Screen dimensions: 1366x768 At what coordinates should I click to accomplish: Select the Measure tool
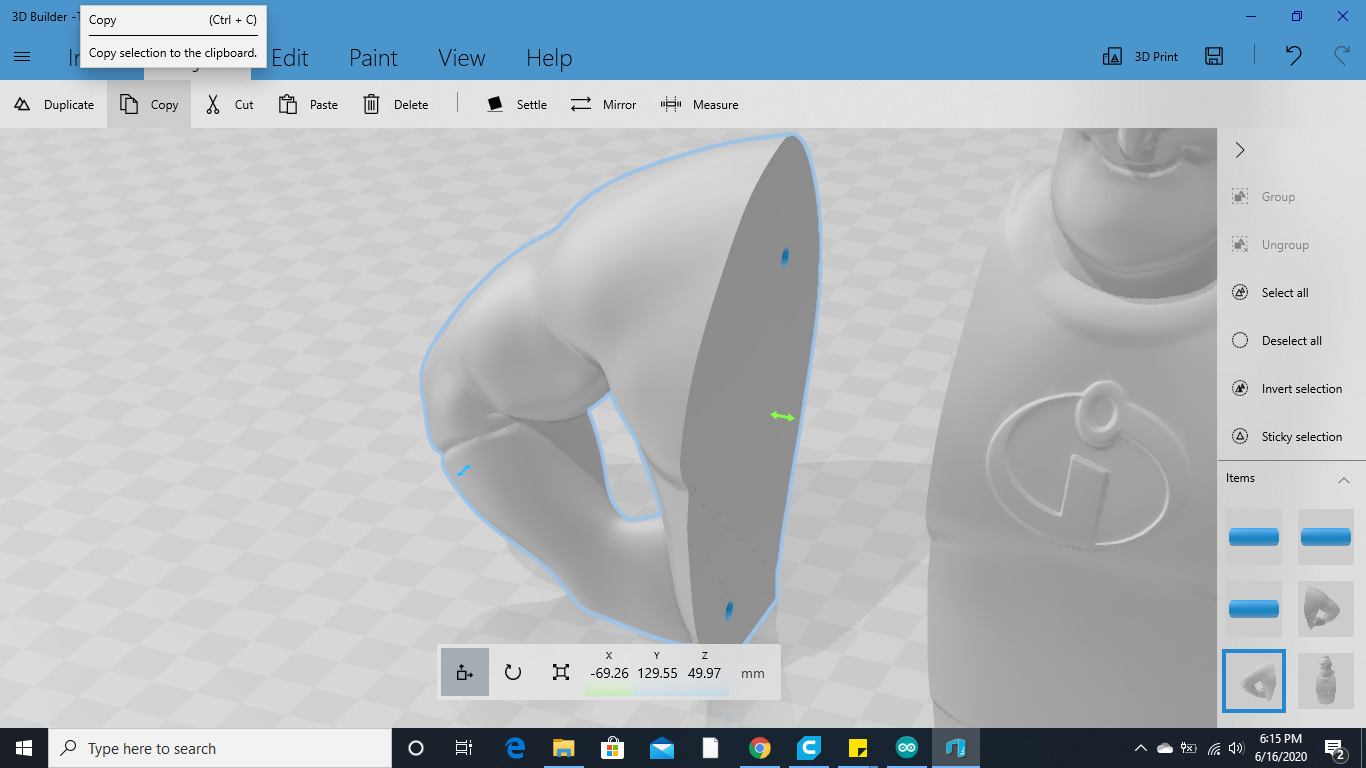pos(700,104)
